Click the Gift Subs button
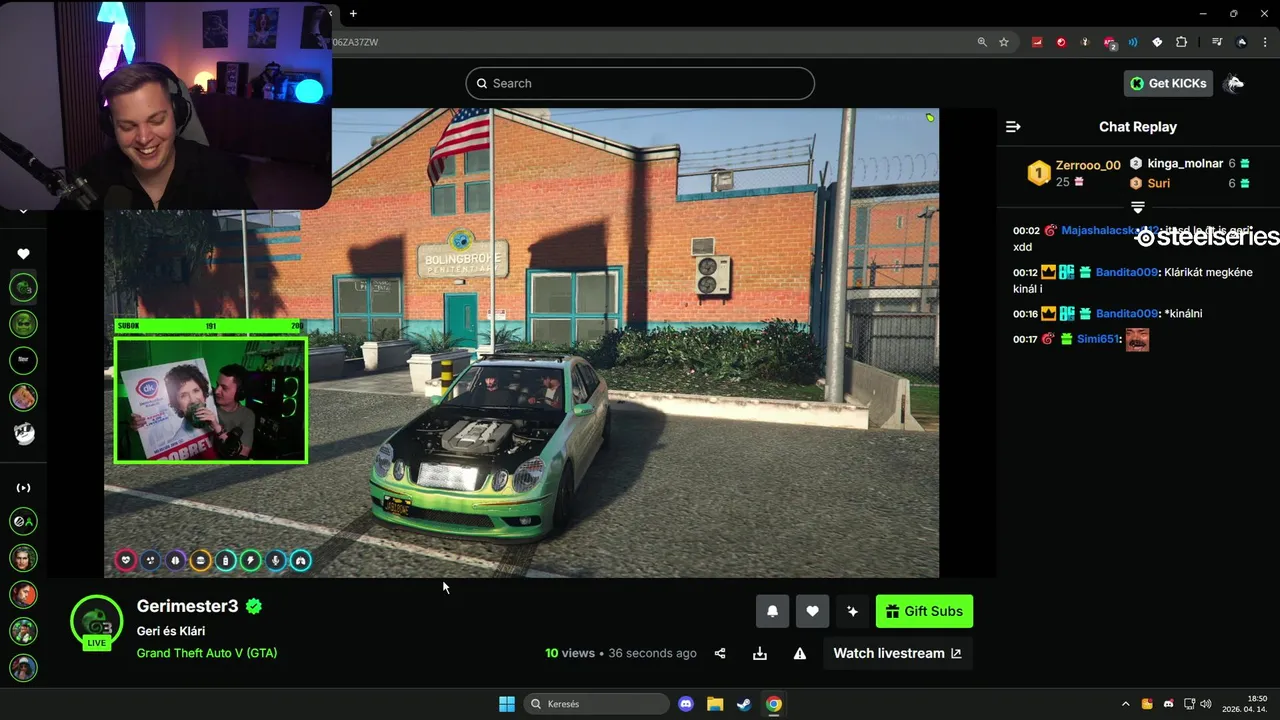This screenshot has width=1280, height=720. pos(924,611)
